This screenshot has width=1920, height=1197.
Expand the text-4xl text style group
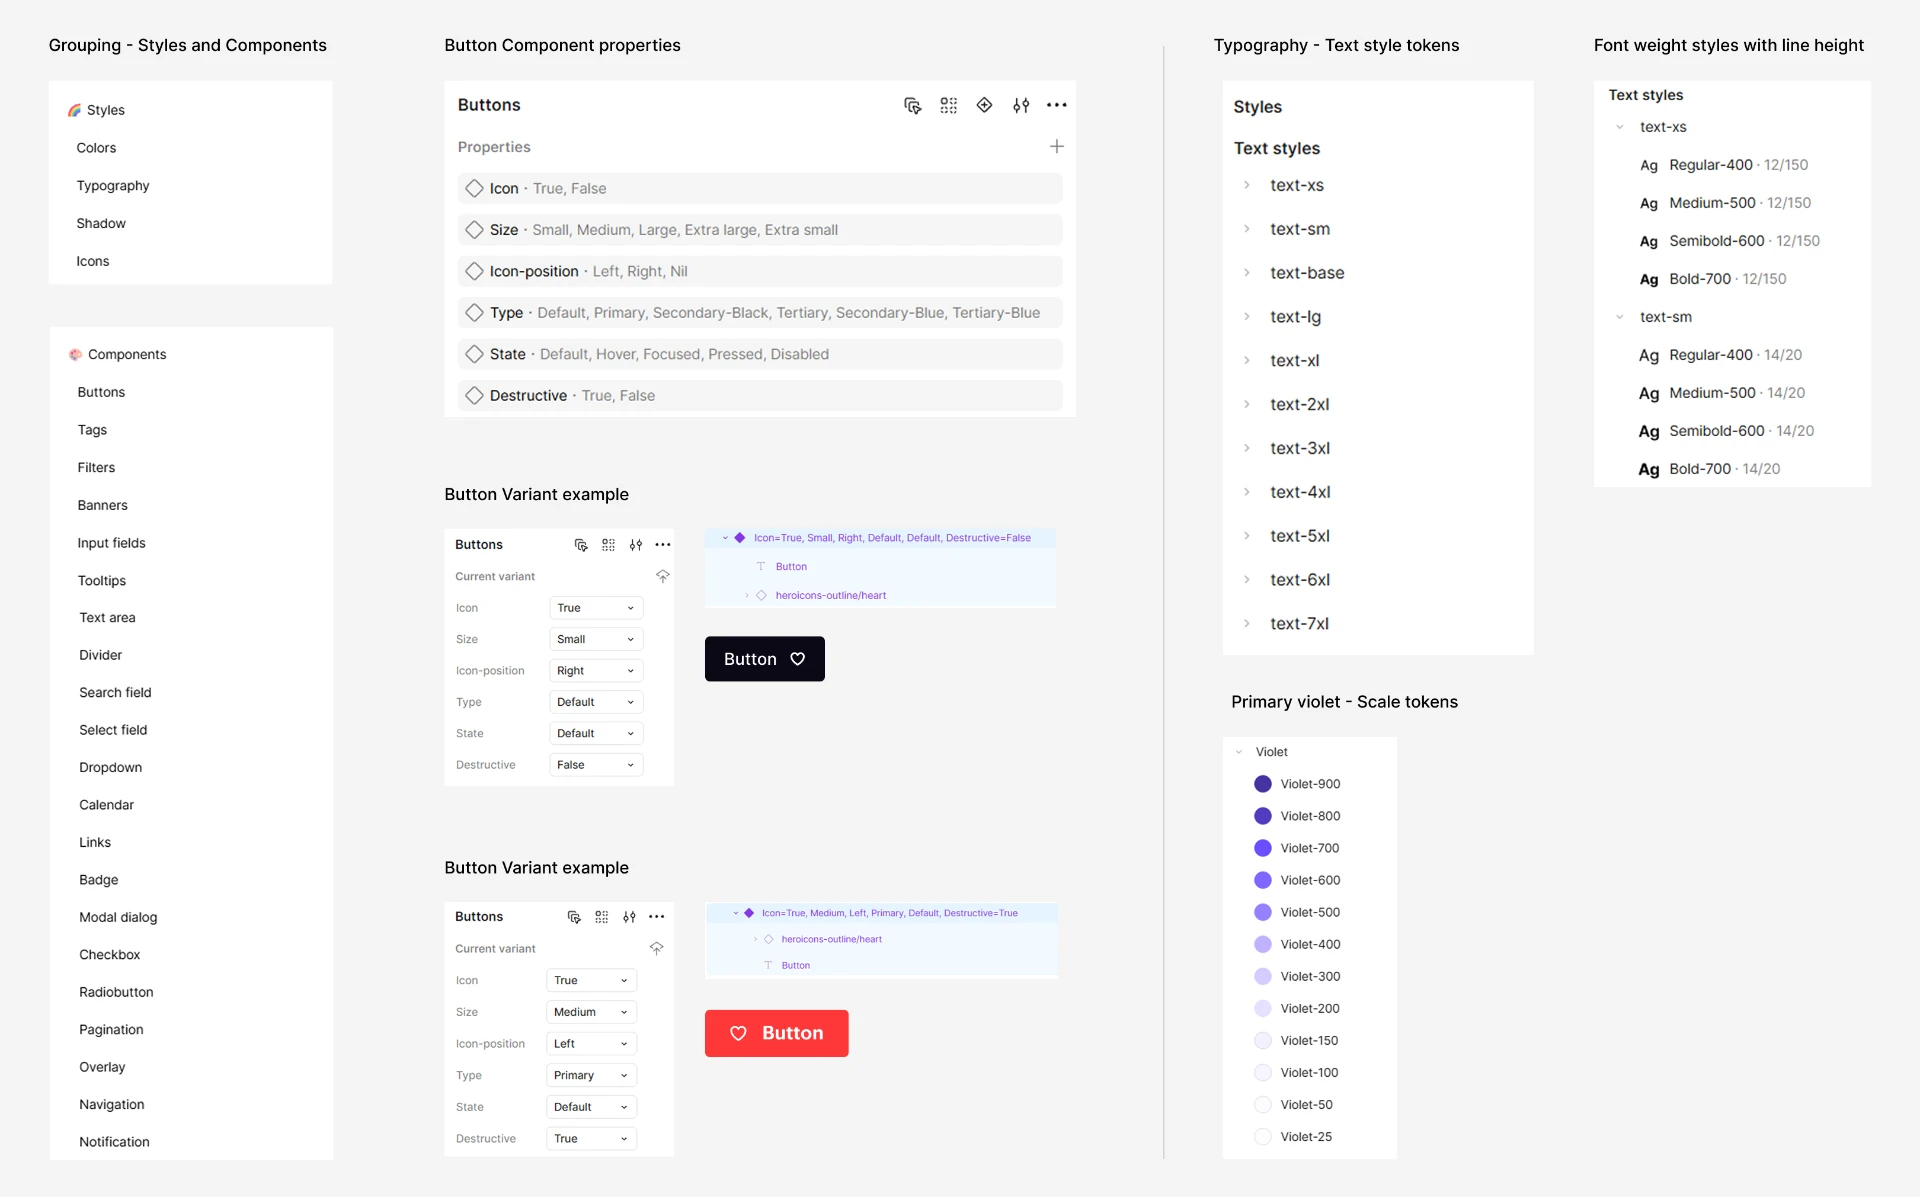pos(1246,492)
